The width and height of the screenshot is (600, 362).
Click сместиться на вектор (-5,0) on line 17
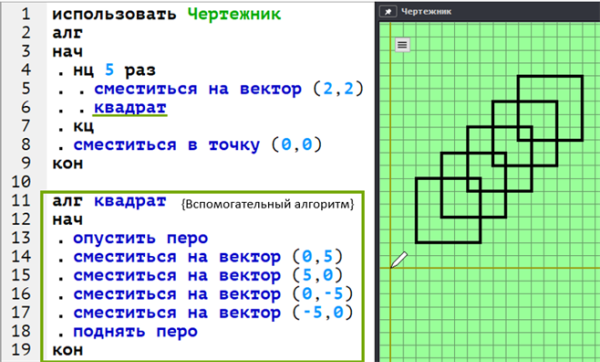coord(213,313)
